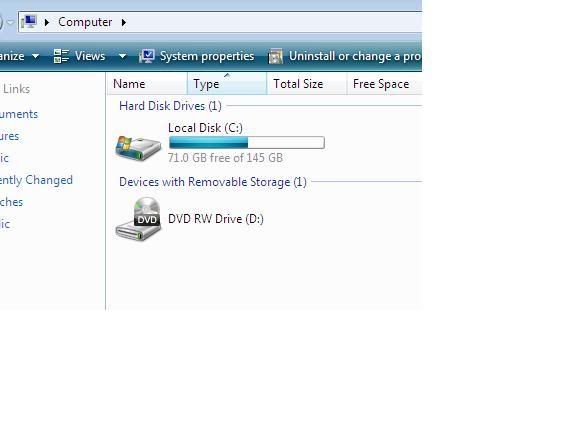576x432 pixels.
Task: Open the Views dropdown arrow
Action: pos(122,56)
